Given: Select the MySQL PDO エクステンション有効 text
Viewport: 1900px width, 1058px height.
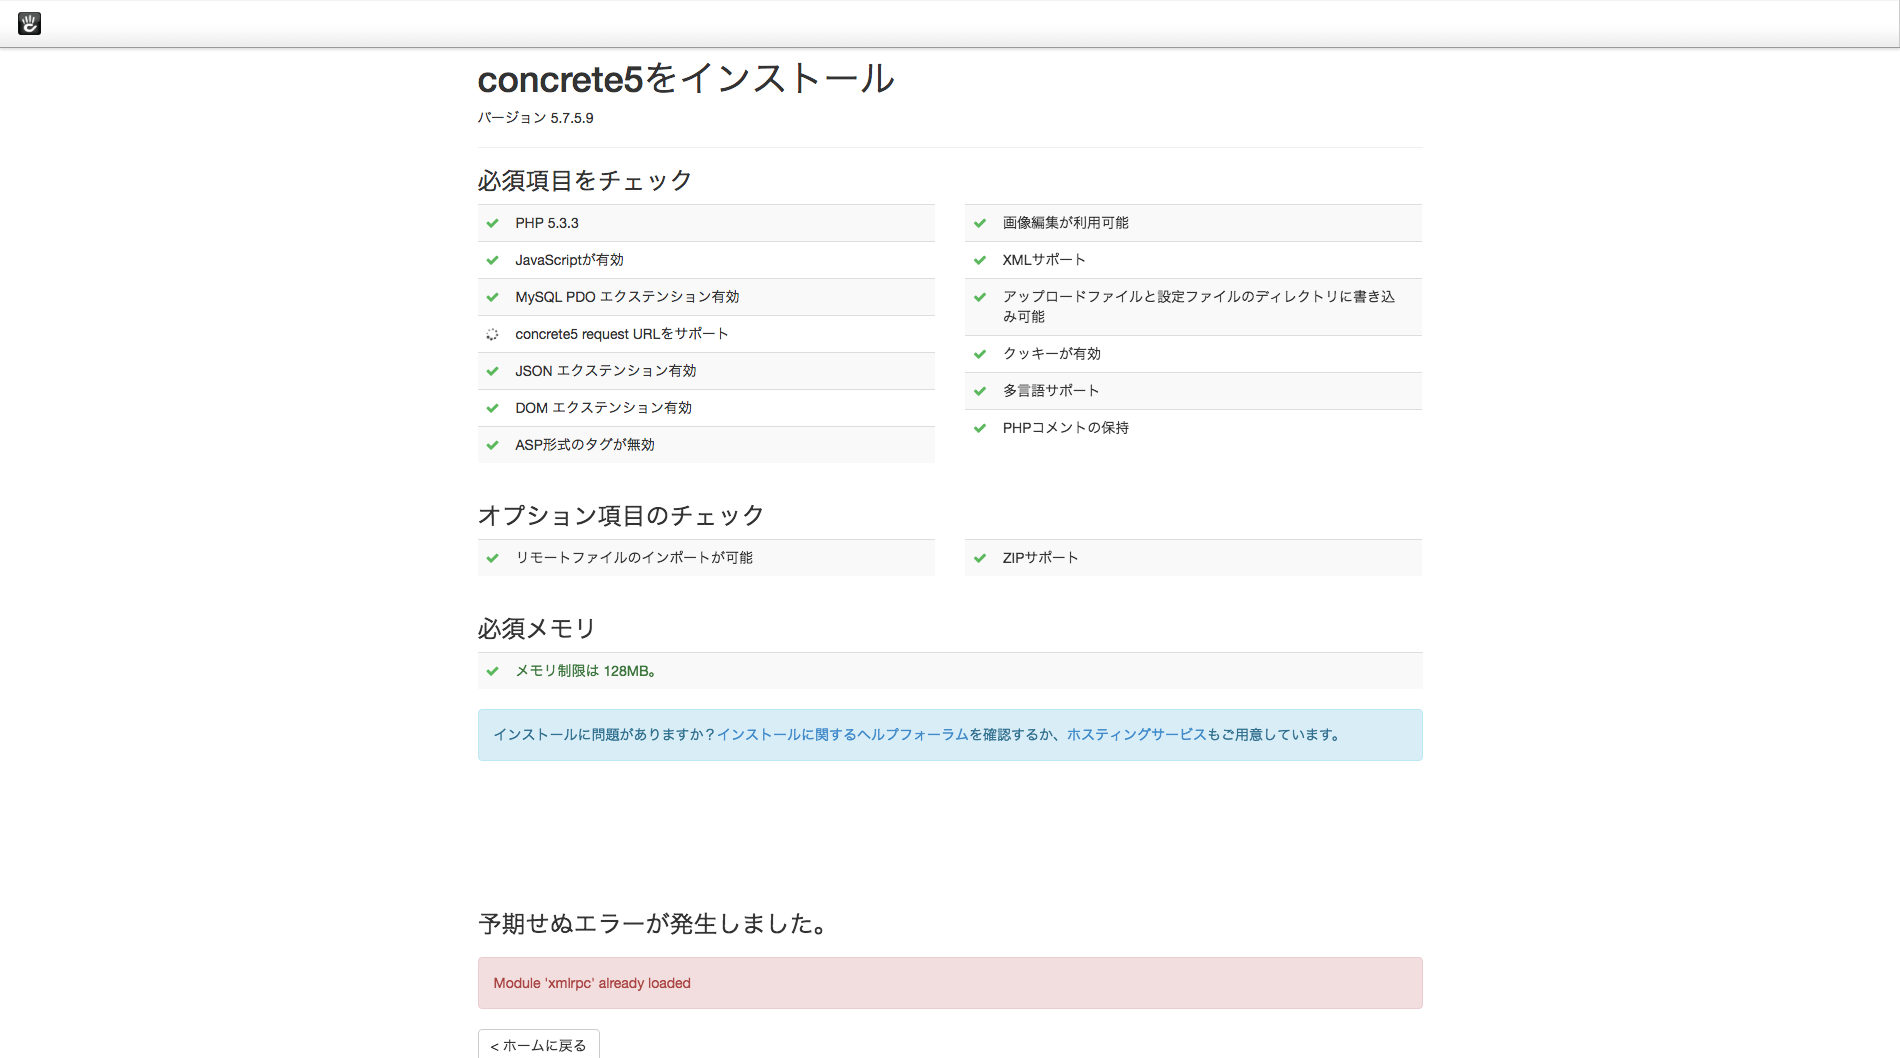Looking at the screenshot, I should [627, 297].
